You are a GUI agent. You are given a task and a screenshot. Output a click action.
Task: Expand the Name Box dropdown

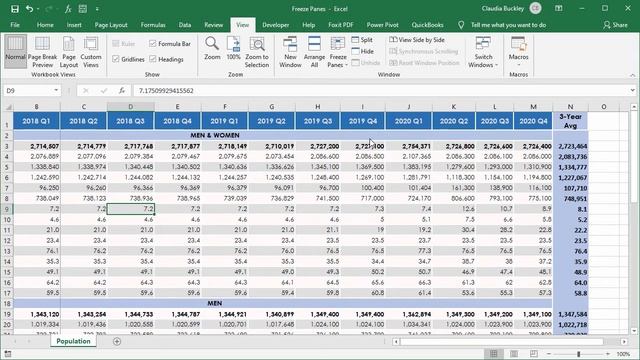coord(56,91)
